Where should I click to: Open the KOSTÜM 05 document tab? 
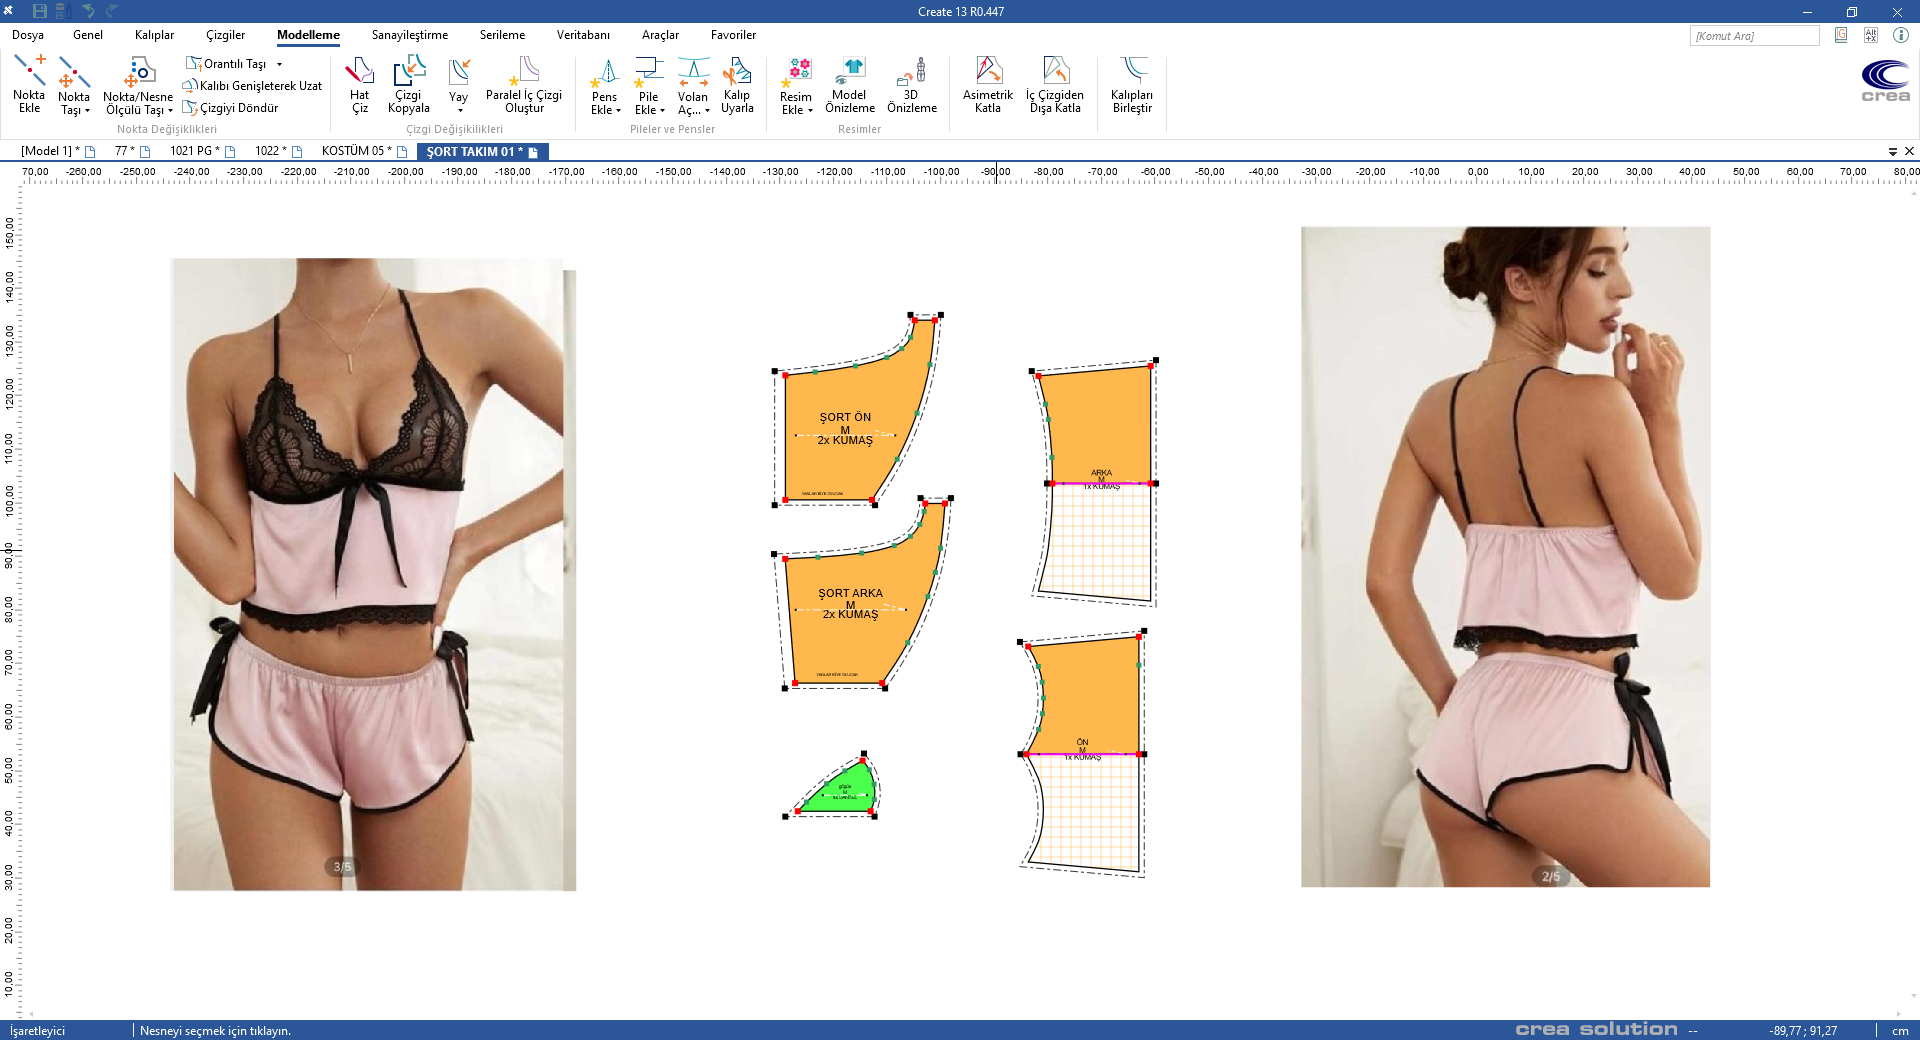click(356, 151)
